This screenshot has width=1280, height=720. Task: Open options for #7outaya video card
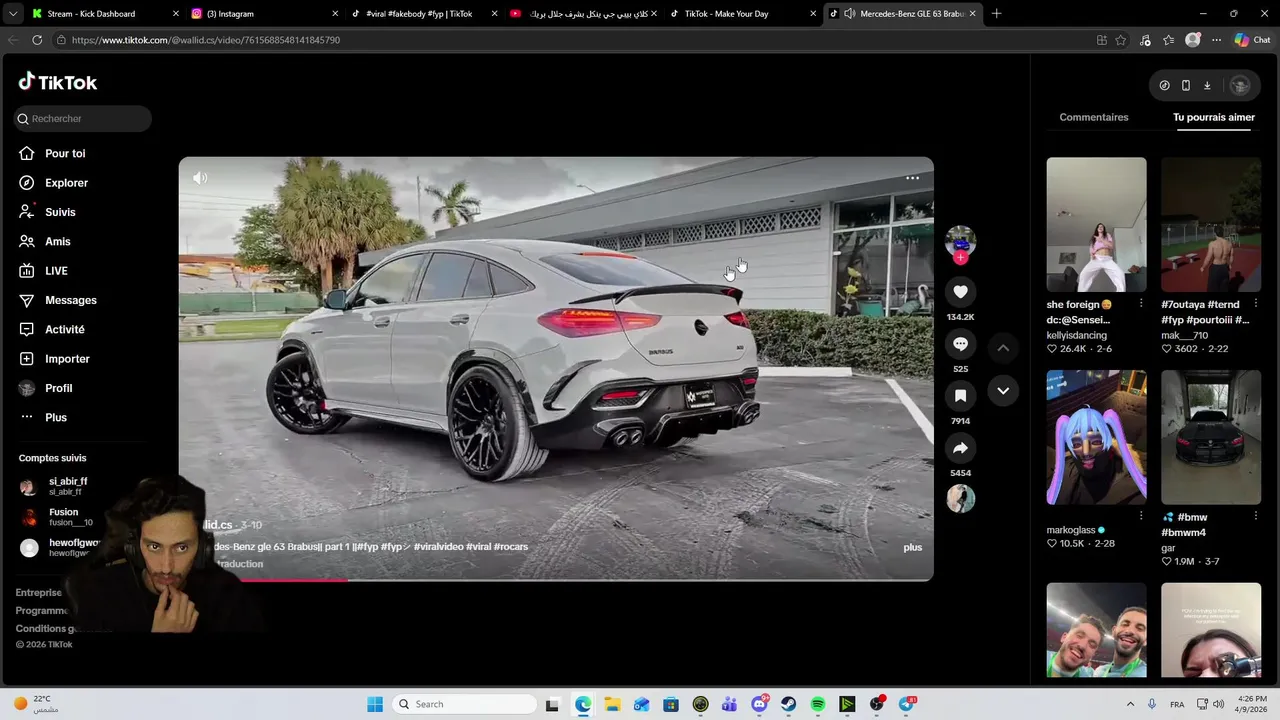(1256, 304)
